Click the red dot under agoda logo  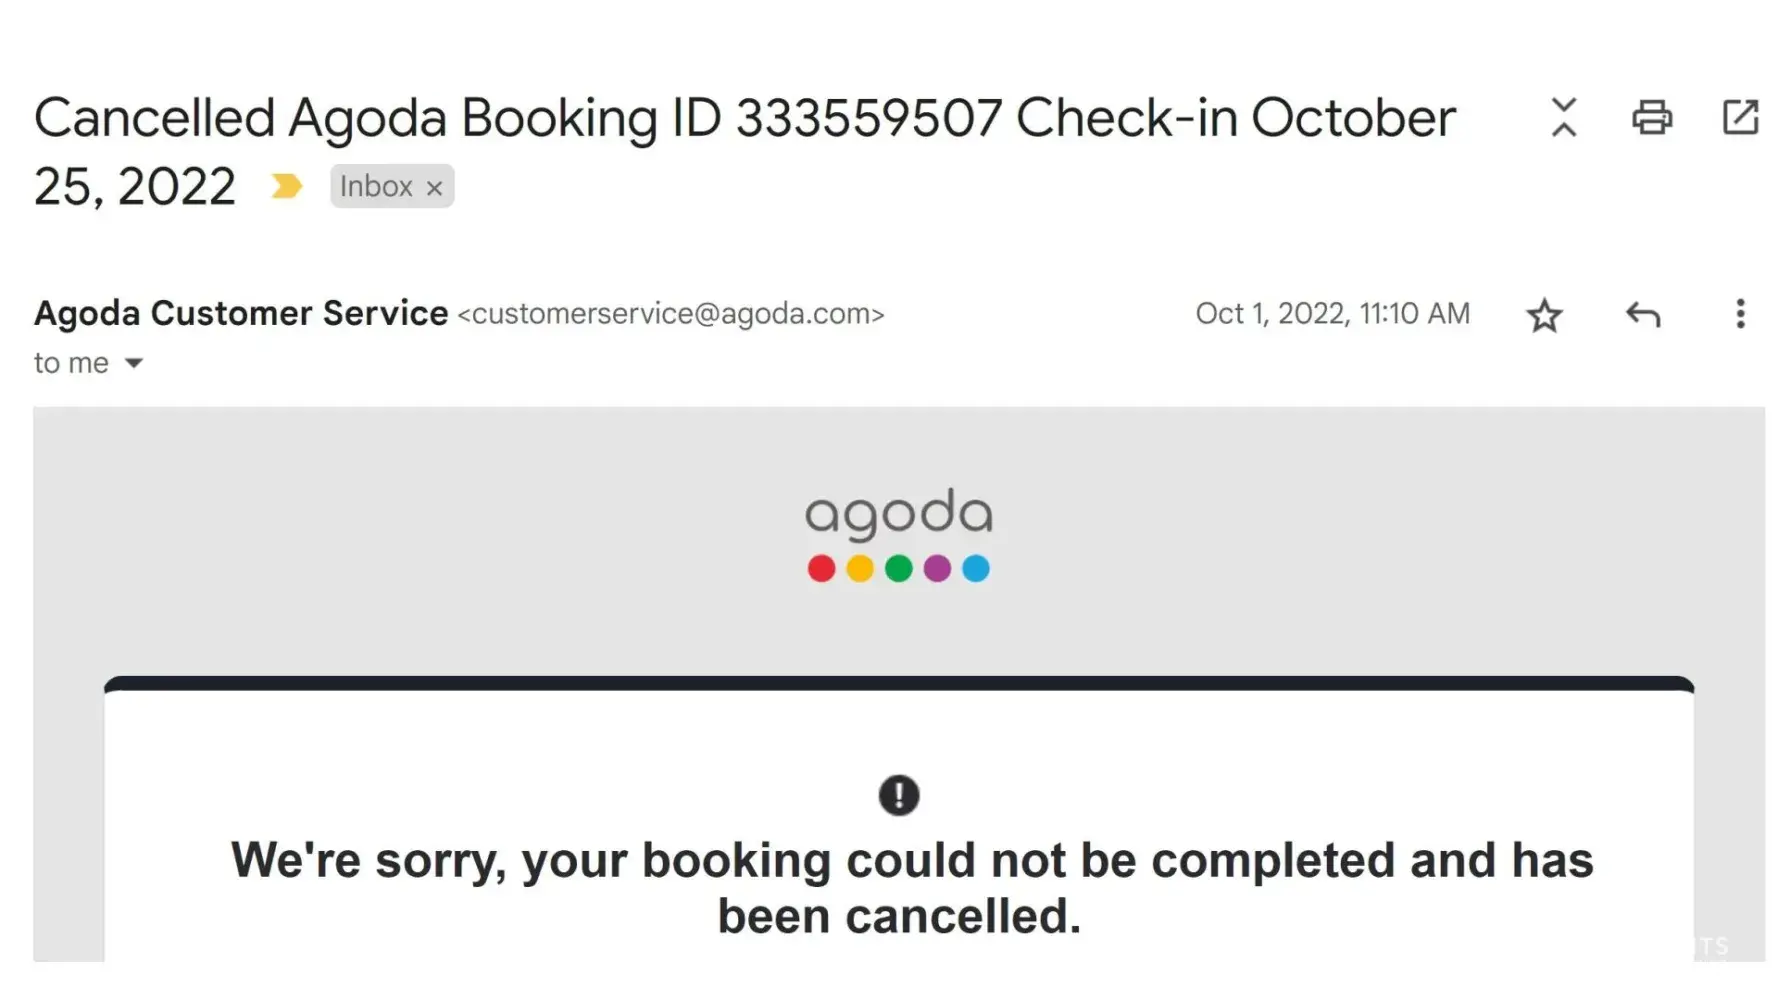(821, 569)
